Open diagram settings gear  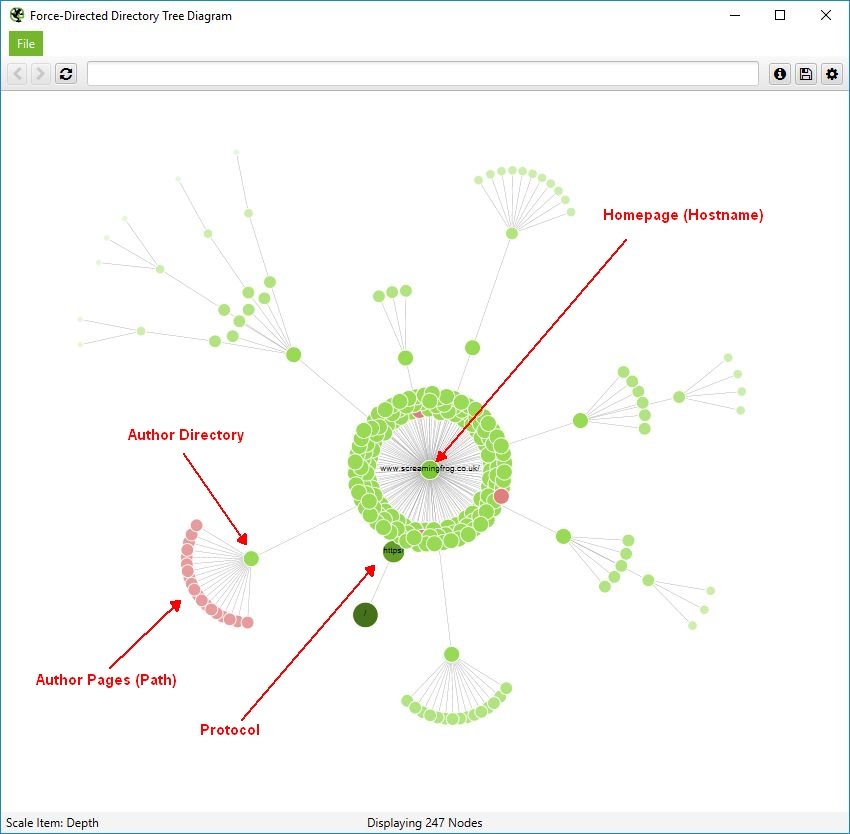832,73
